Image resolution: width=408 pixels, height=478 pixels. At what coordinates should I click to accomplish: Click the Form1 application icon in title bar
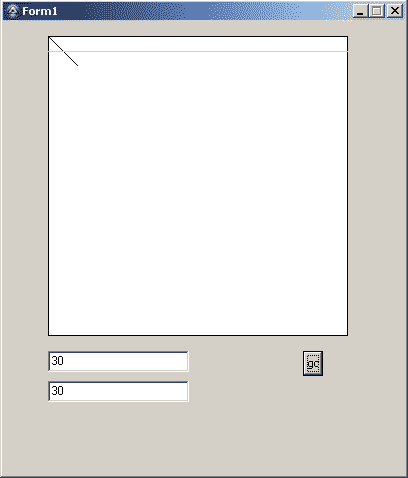click(13, 11)
